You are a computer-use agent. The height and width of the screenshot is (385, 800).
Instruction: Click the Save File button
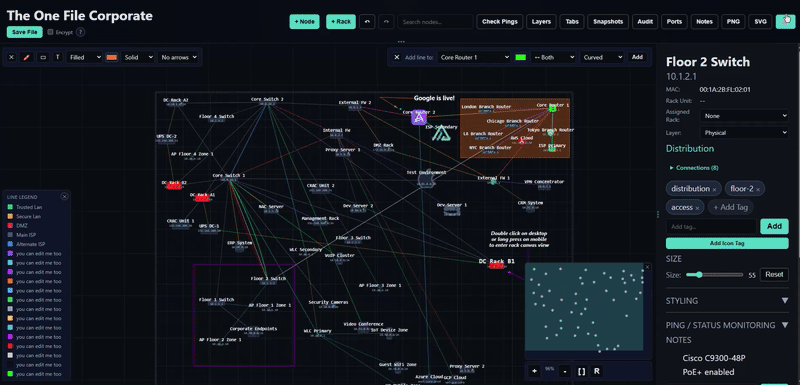24,32
